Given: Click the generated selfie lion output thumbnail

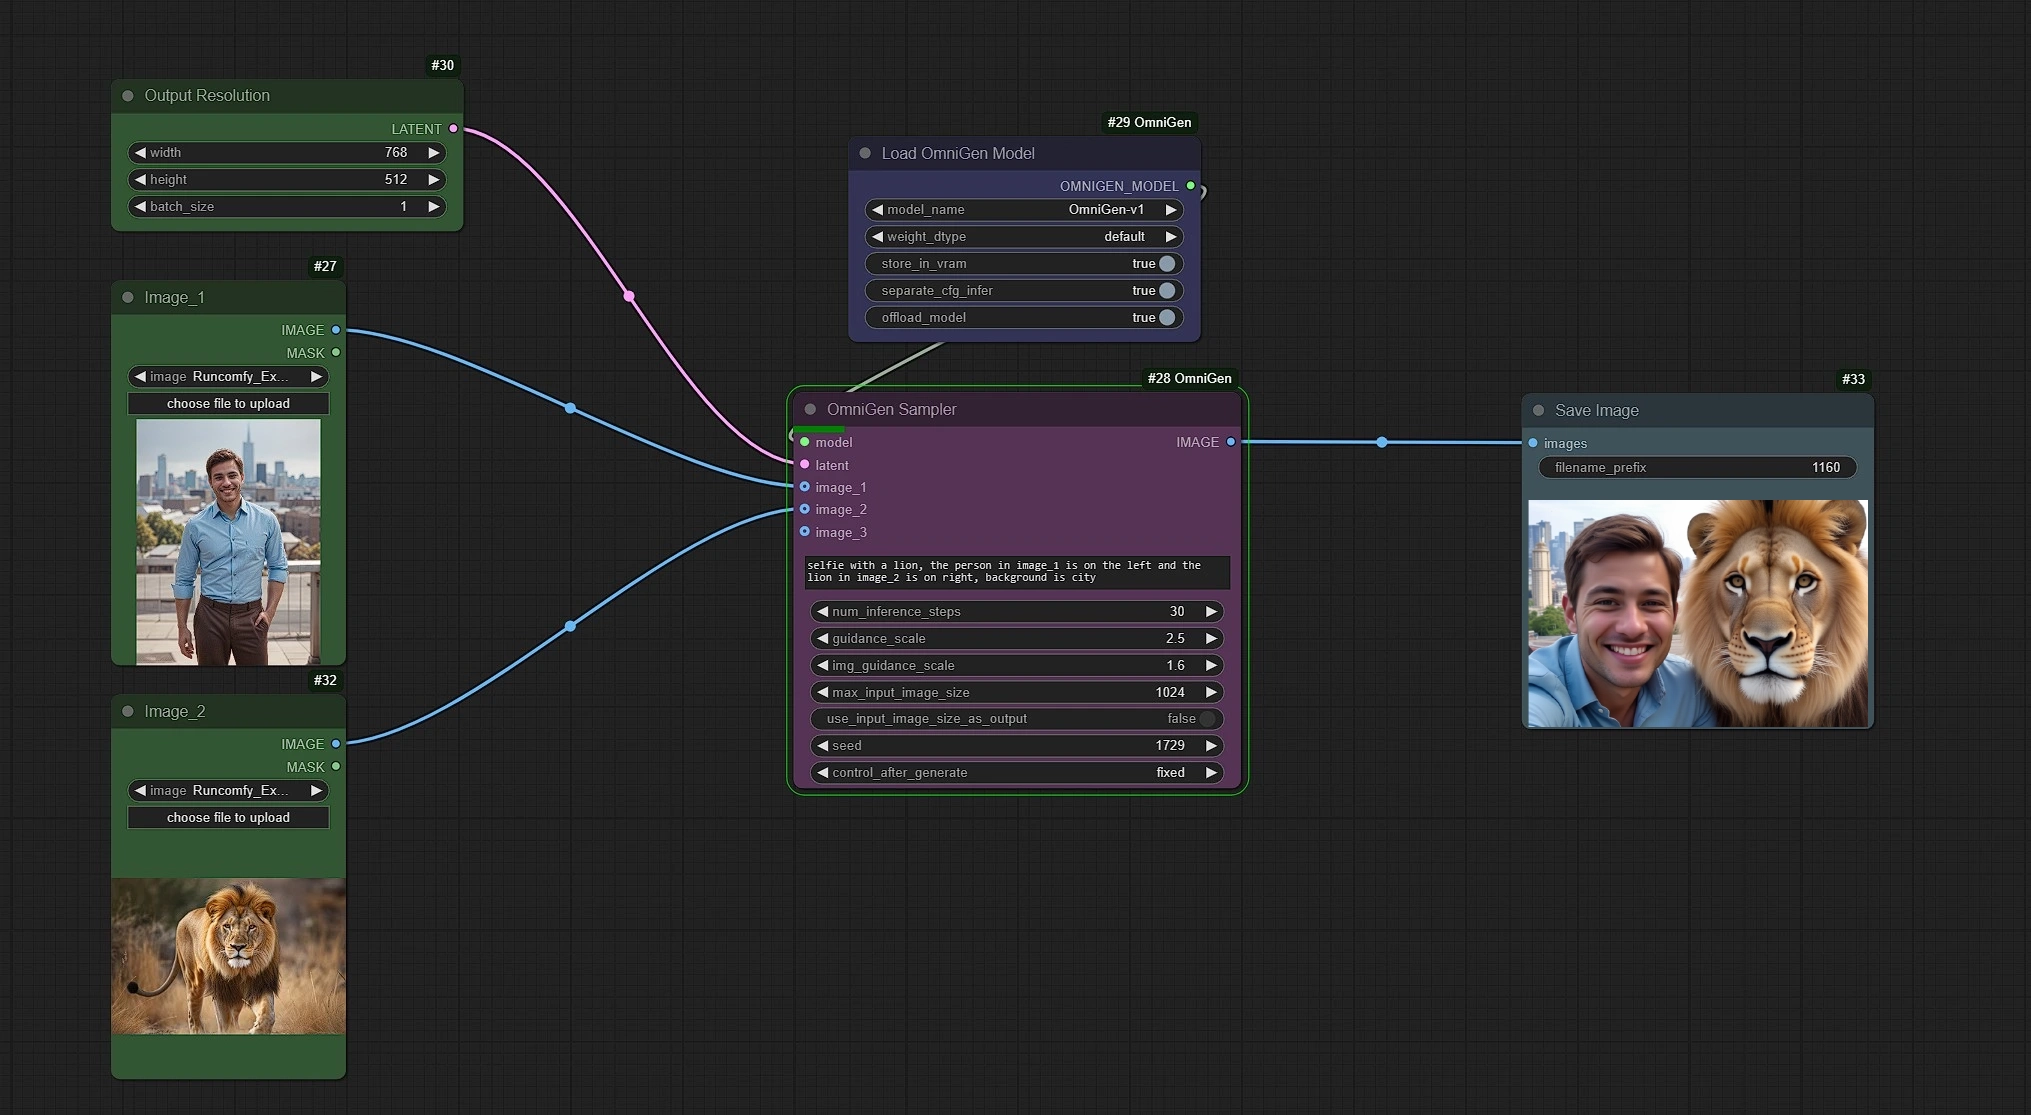Looking at the screenshot, I should [x=1697, y=613].
